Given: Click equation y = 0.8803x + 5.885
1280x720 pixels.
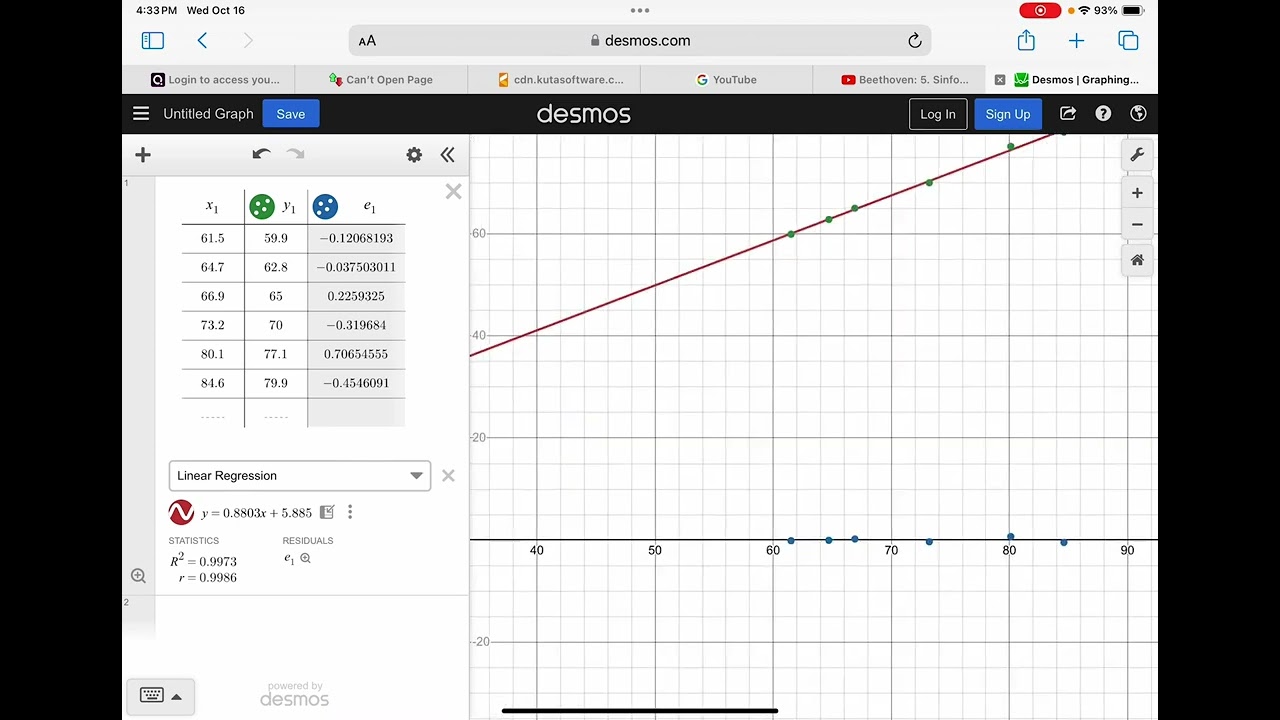Looking at the screenshot, I should coord(257,513).
